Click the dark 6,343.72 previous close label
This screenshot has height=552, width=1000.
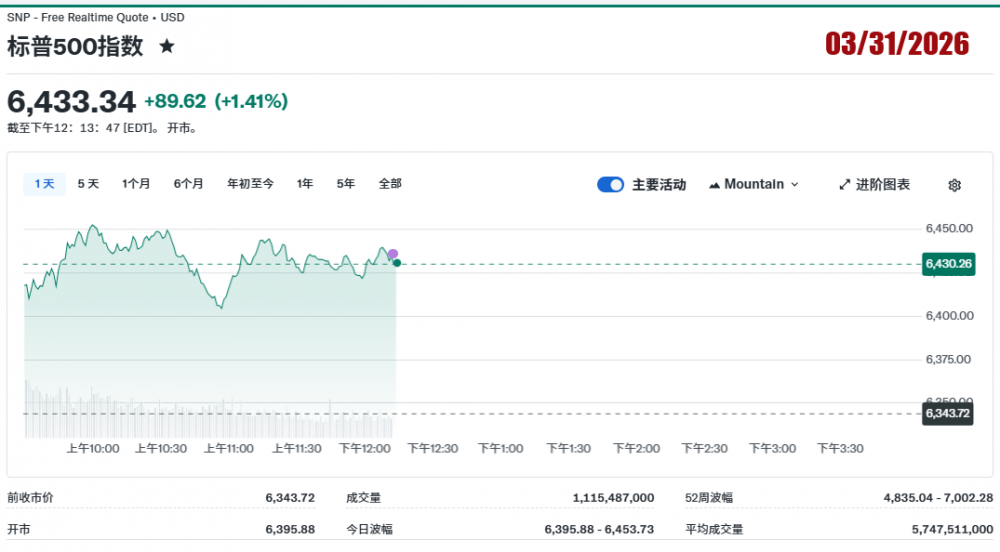(948, 413)
